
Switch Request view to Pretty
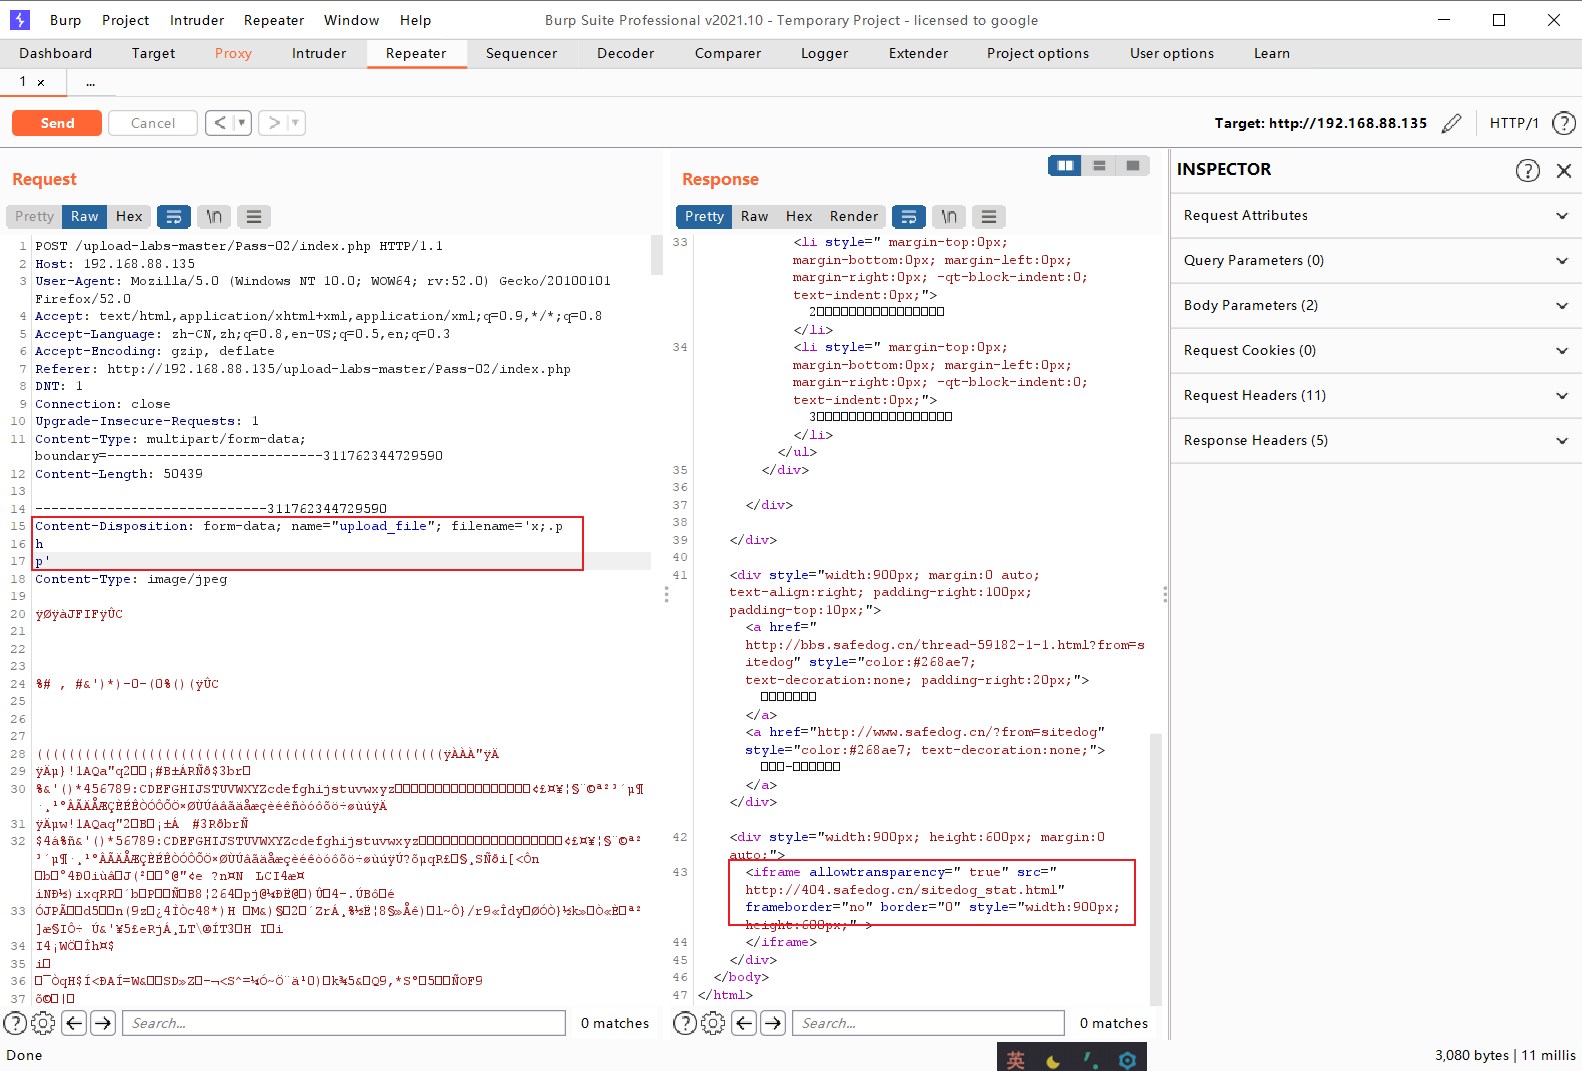point(34,216)
